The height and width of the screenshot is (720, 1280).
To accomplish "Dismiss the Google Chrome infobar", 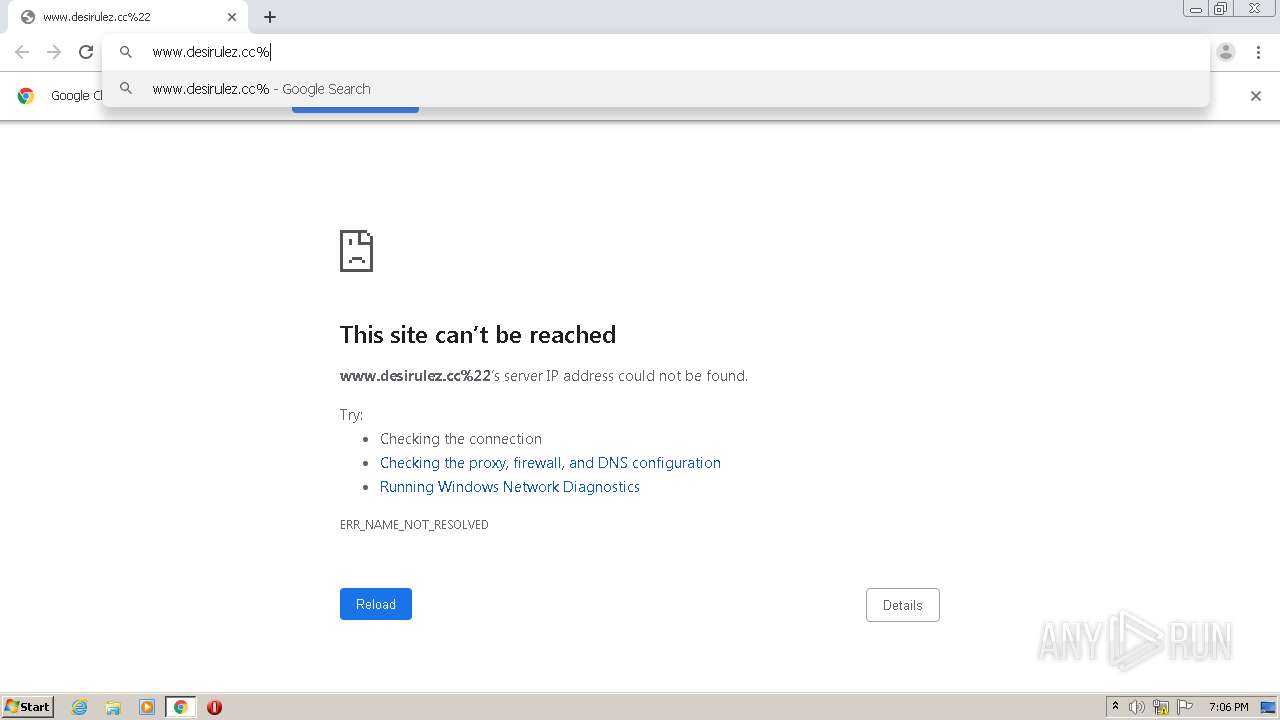I will [x=1256, y=96].
